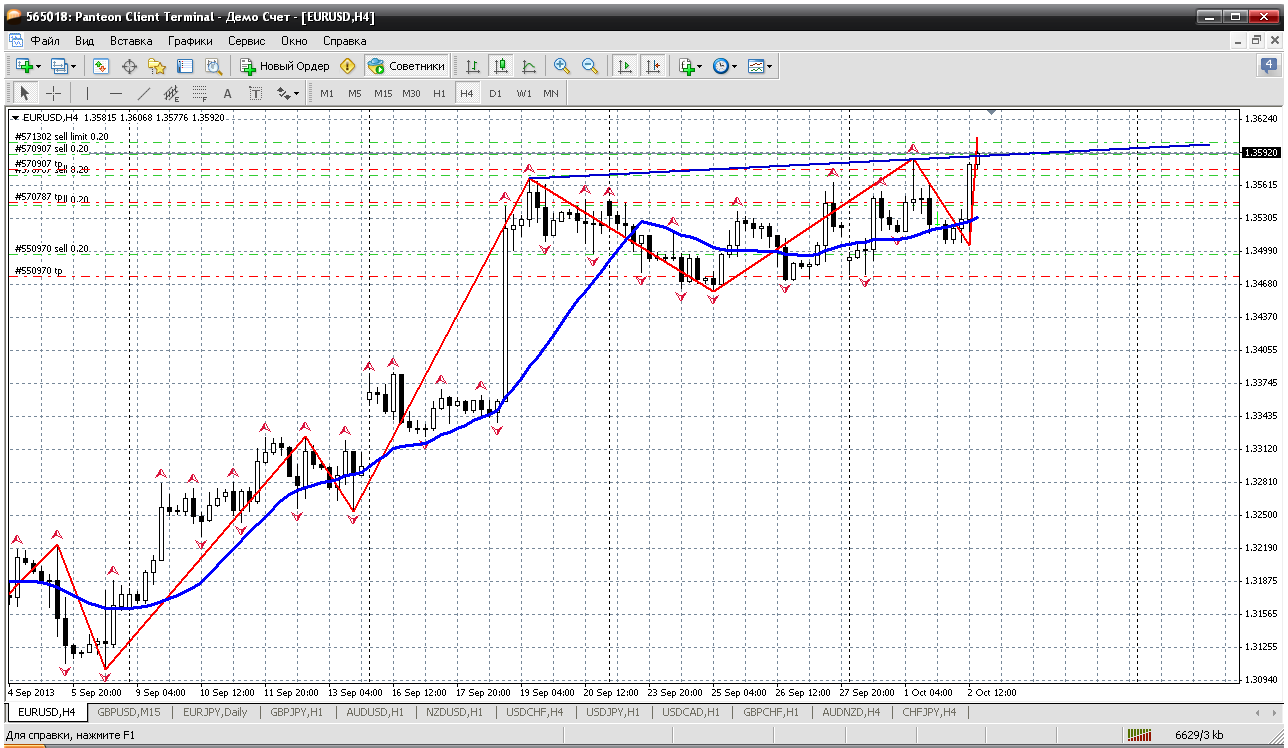This screenshot has height=748, width=1288.
Task: Open the Market Watch window icon
Action: click(x=101, y=66)
